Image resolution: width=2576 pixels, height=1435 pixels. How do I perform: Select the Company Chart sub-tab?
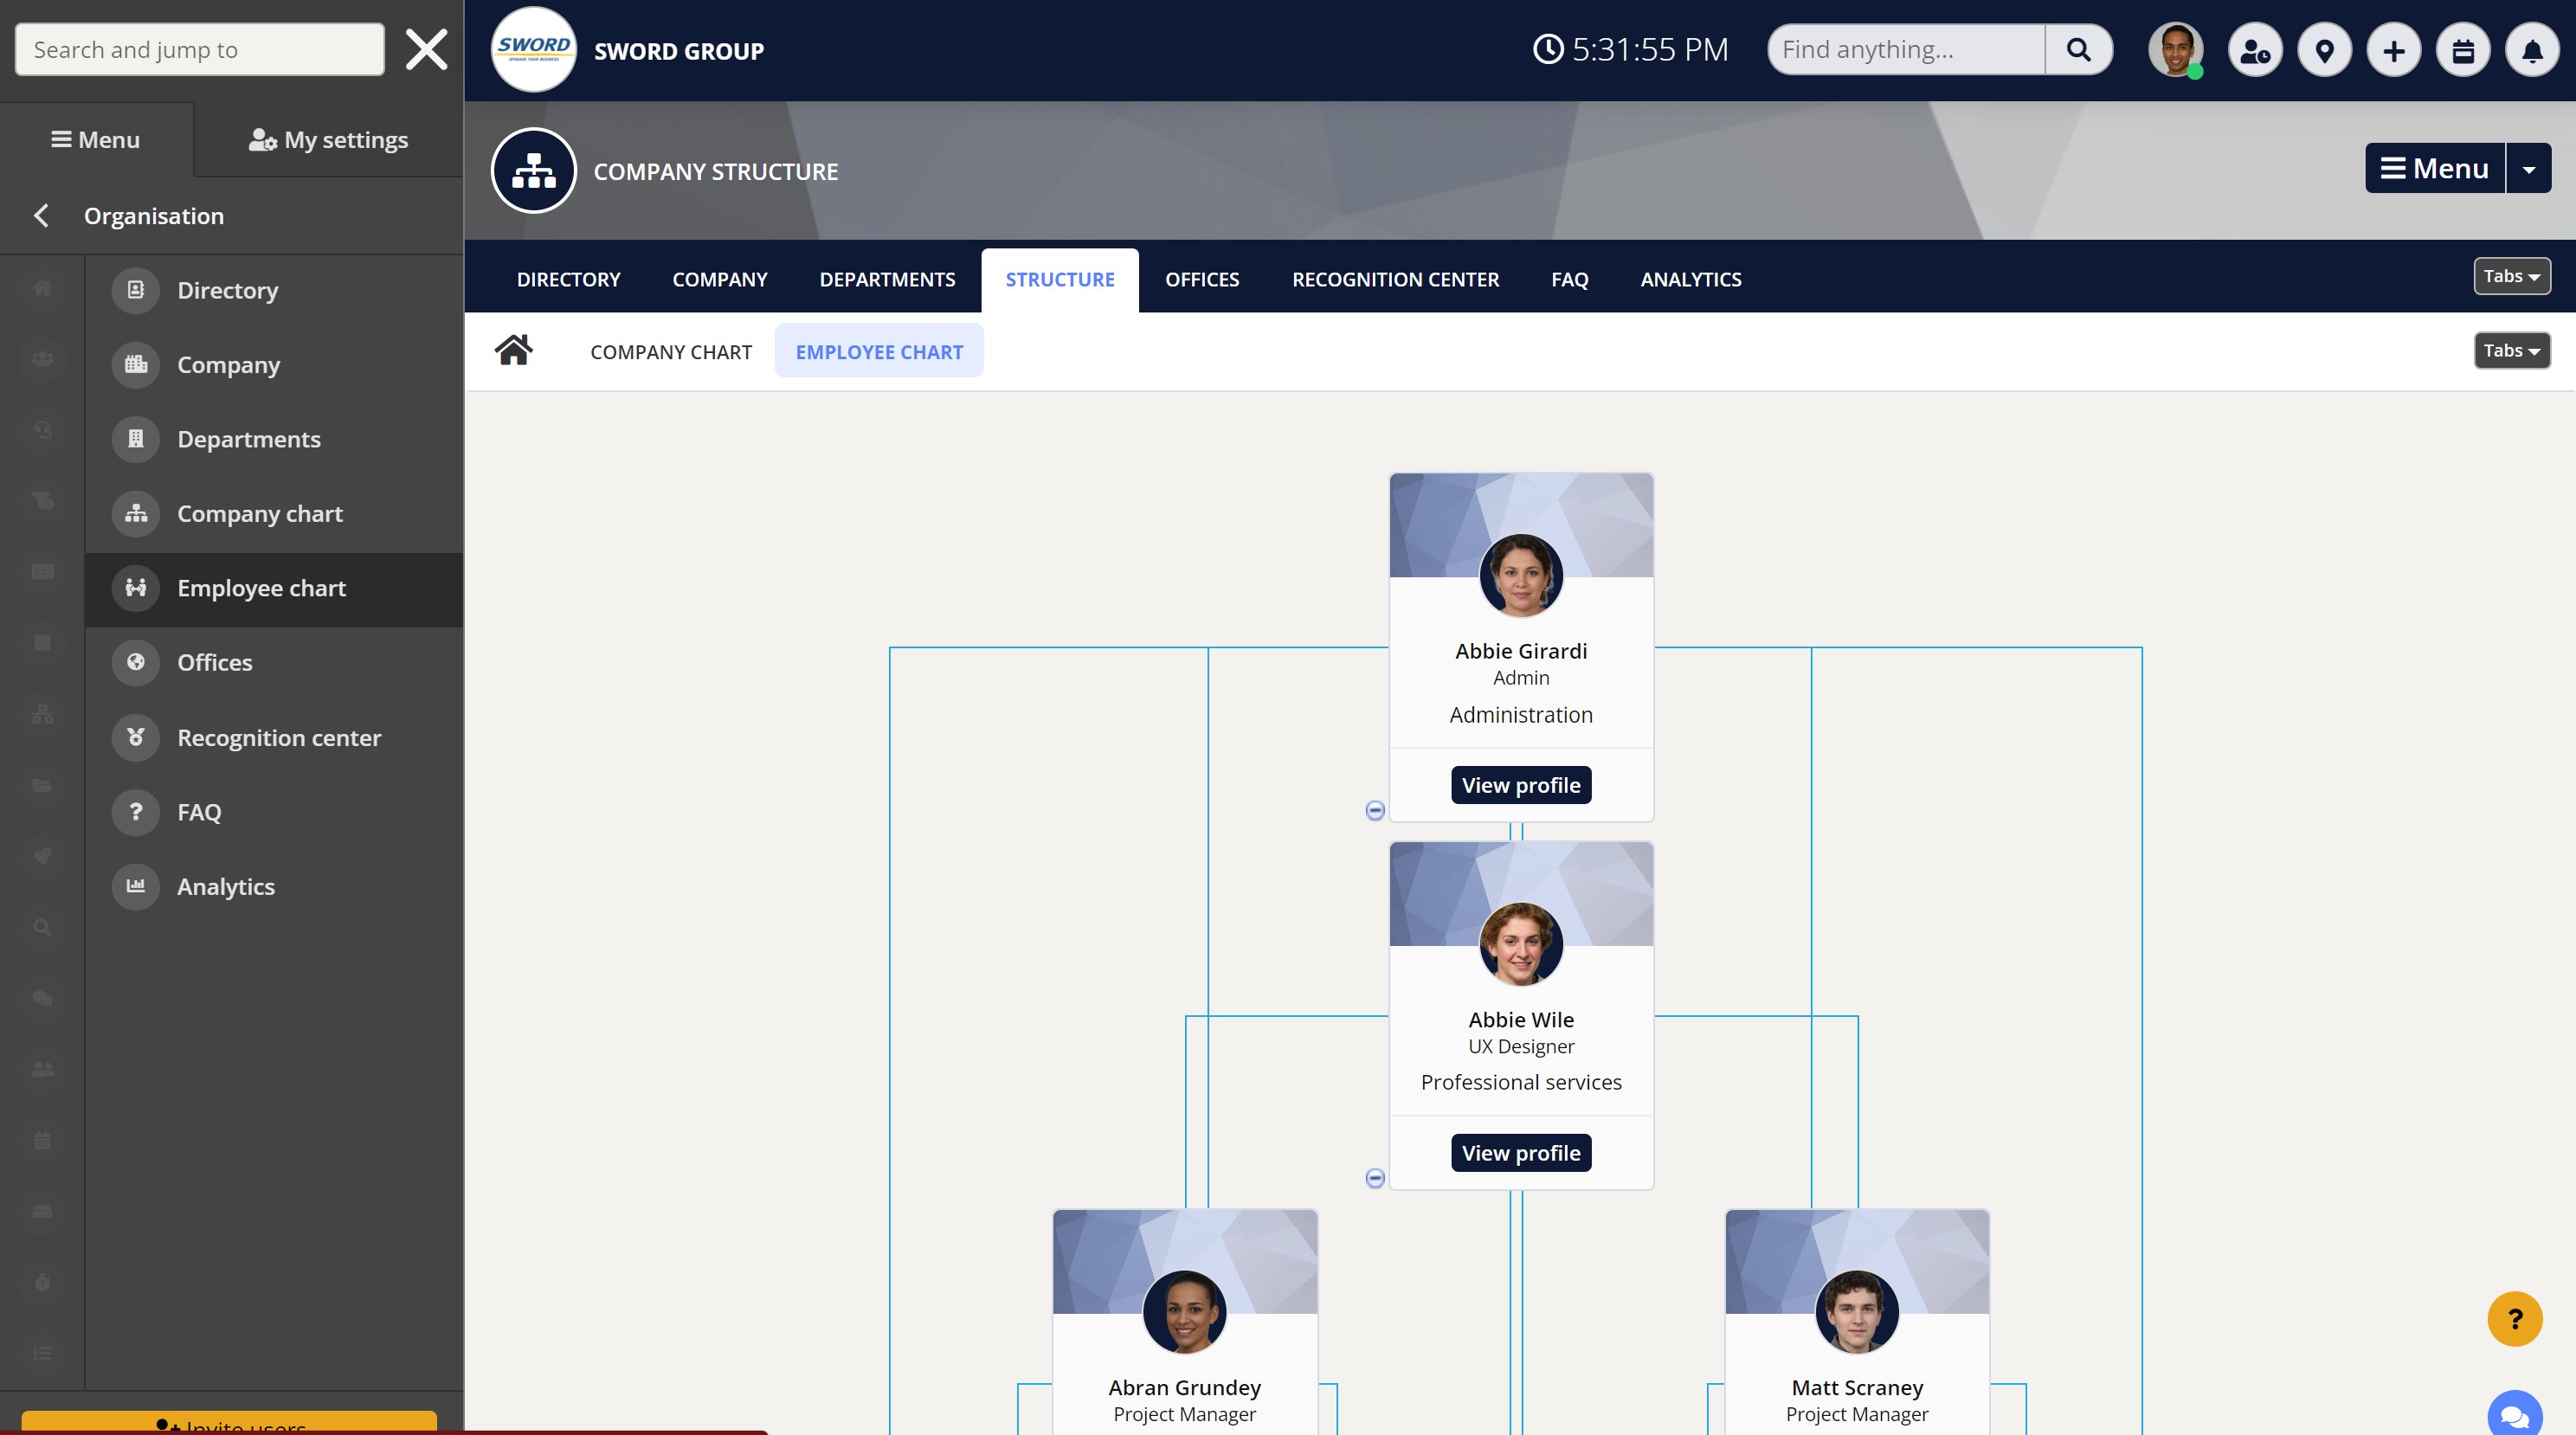point(670,352)
